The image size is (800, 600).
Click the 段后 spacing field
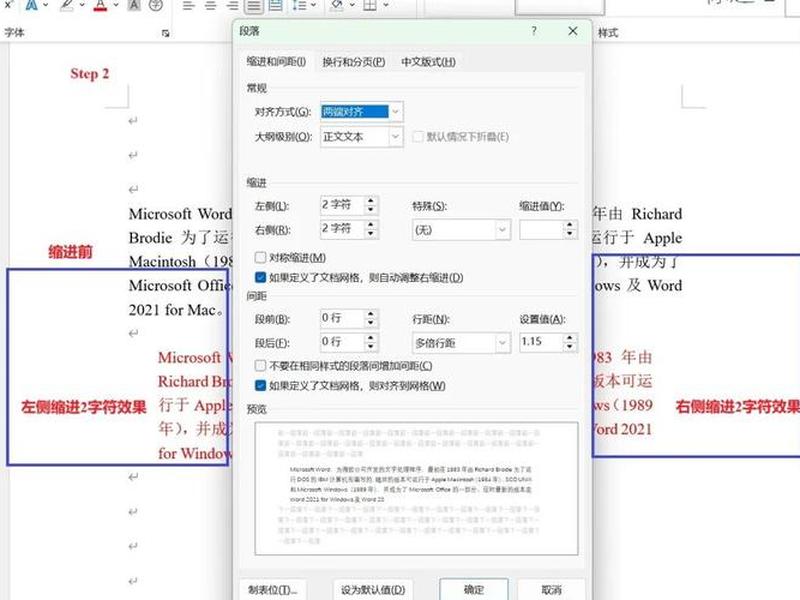(342, 342)
